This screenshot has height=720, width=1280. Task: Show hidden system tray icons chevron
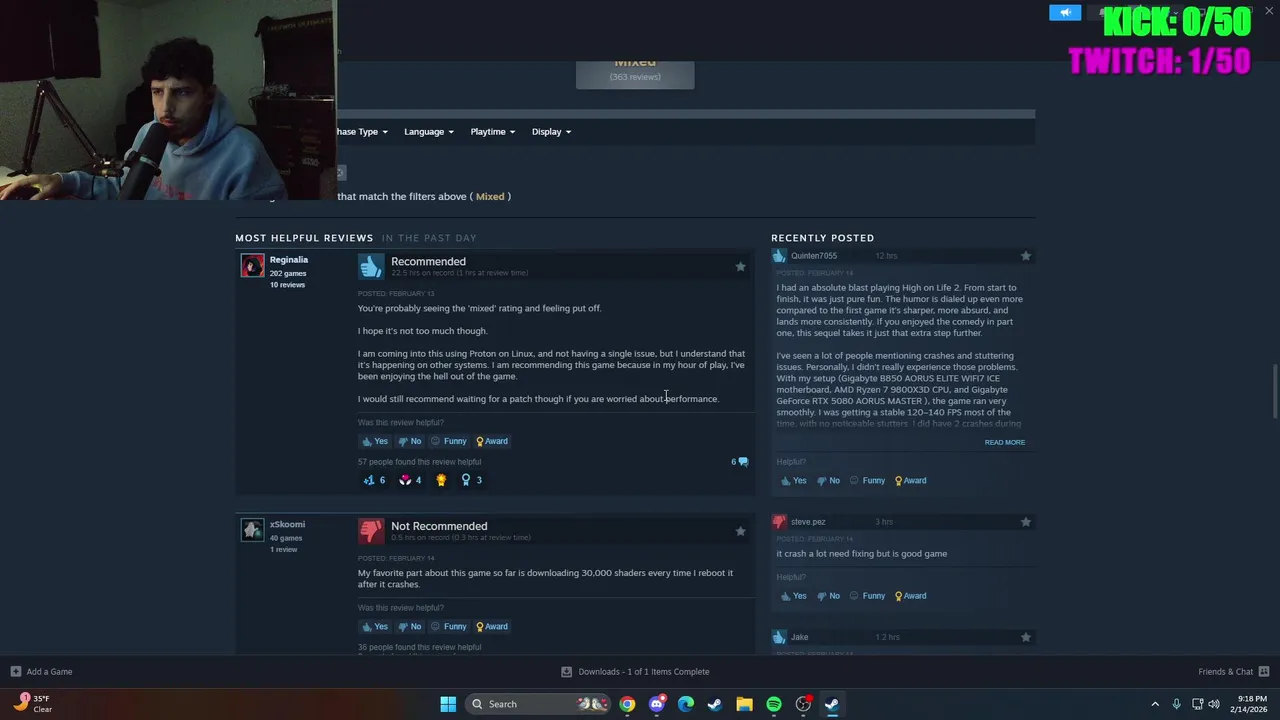1155,704
